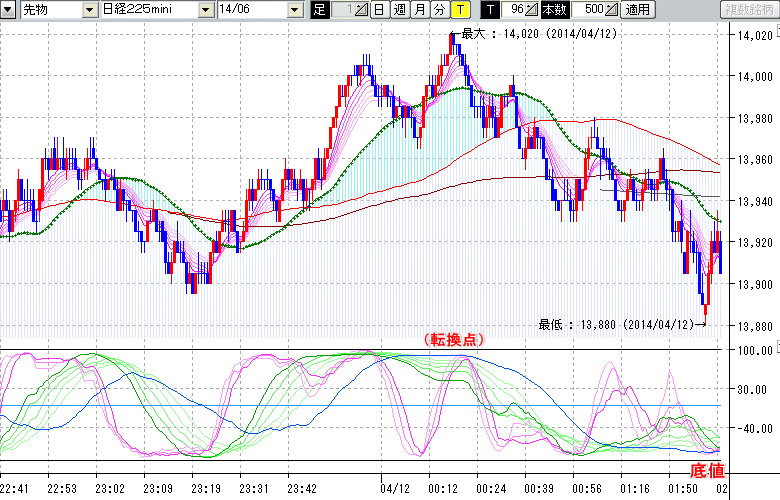The width and height of the screenshot is (780, 500).
Task: Click into the T value field showing 96
Action: pyautogui.click(x=513, y=10)
